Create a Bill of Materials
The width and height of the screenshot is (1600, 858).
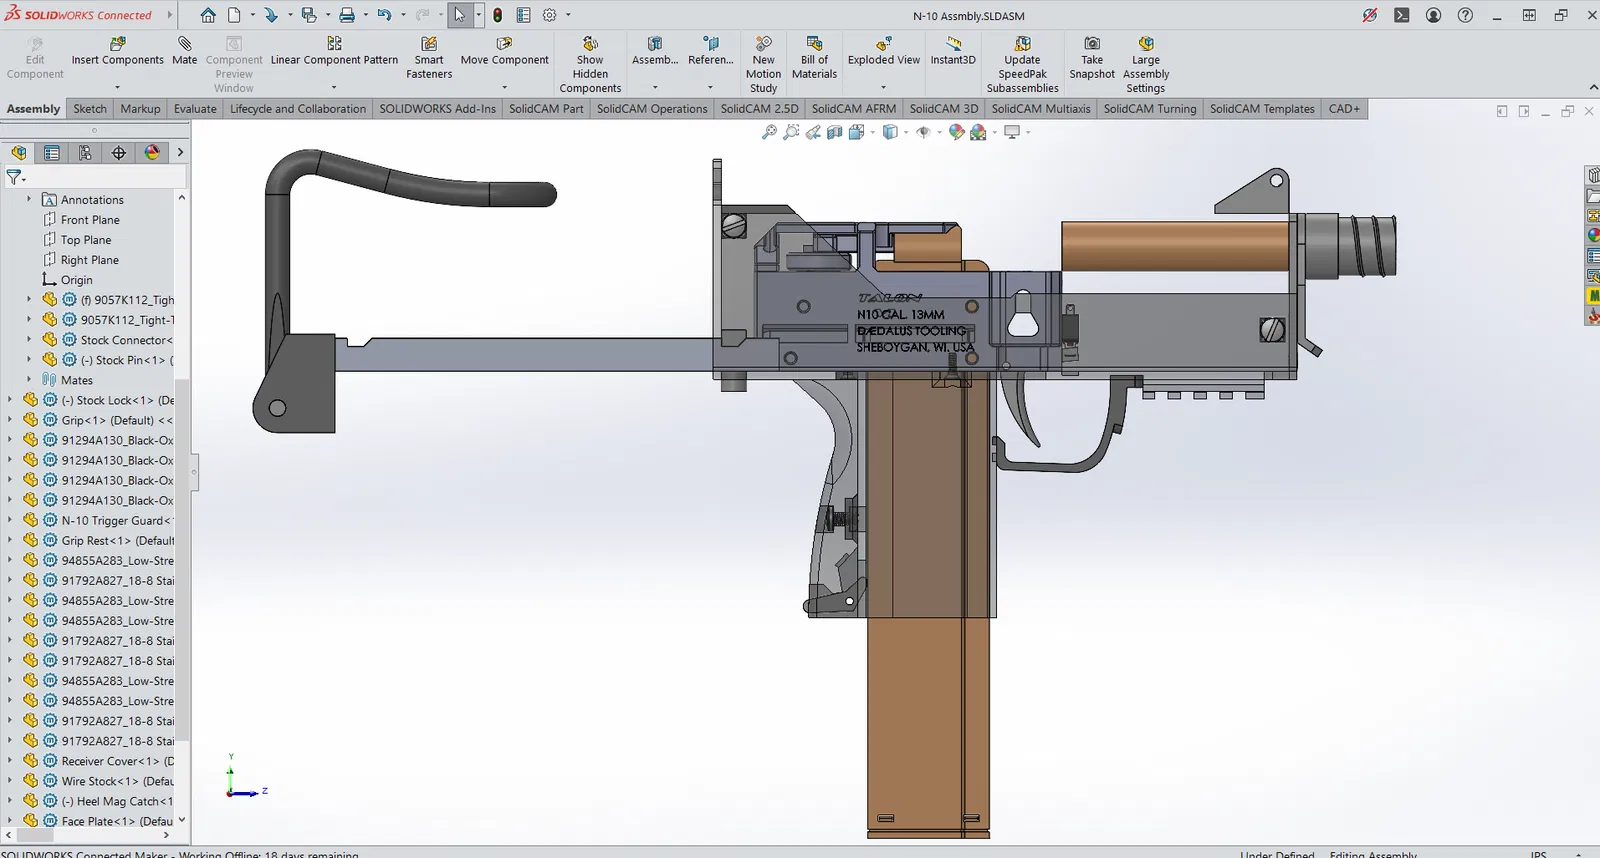coord(814,44)
